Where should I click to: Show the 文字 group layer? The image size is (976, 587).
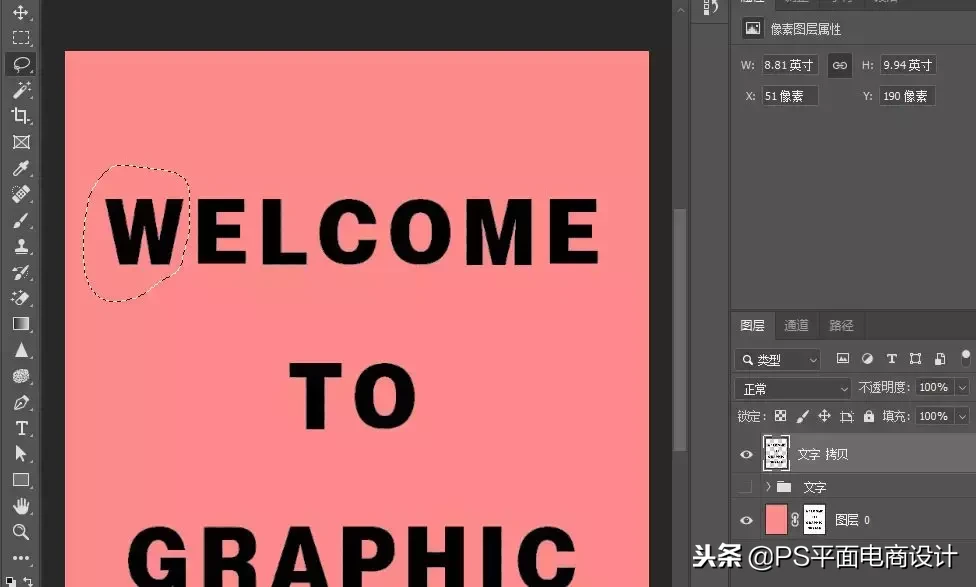pyautogui.click(x=746, y=487)
